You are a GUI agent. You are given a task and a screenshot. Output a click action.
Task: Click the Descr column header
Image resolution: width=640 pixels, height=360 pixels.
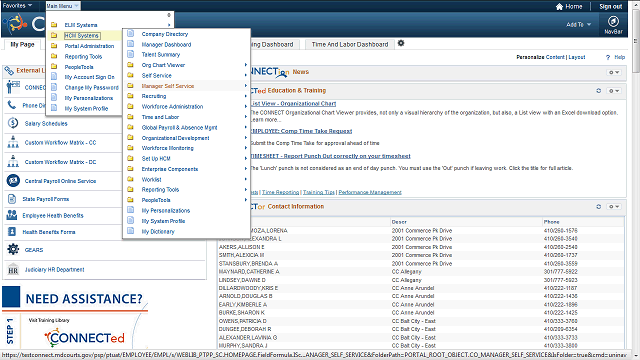(399, 222)
